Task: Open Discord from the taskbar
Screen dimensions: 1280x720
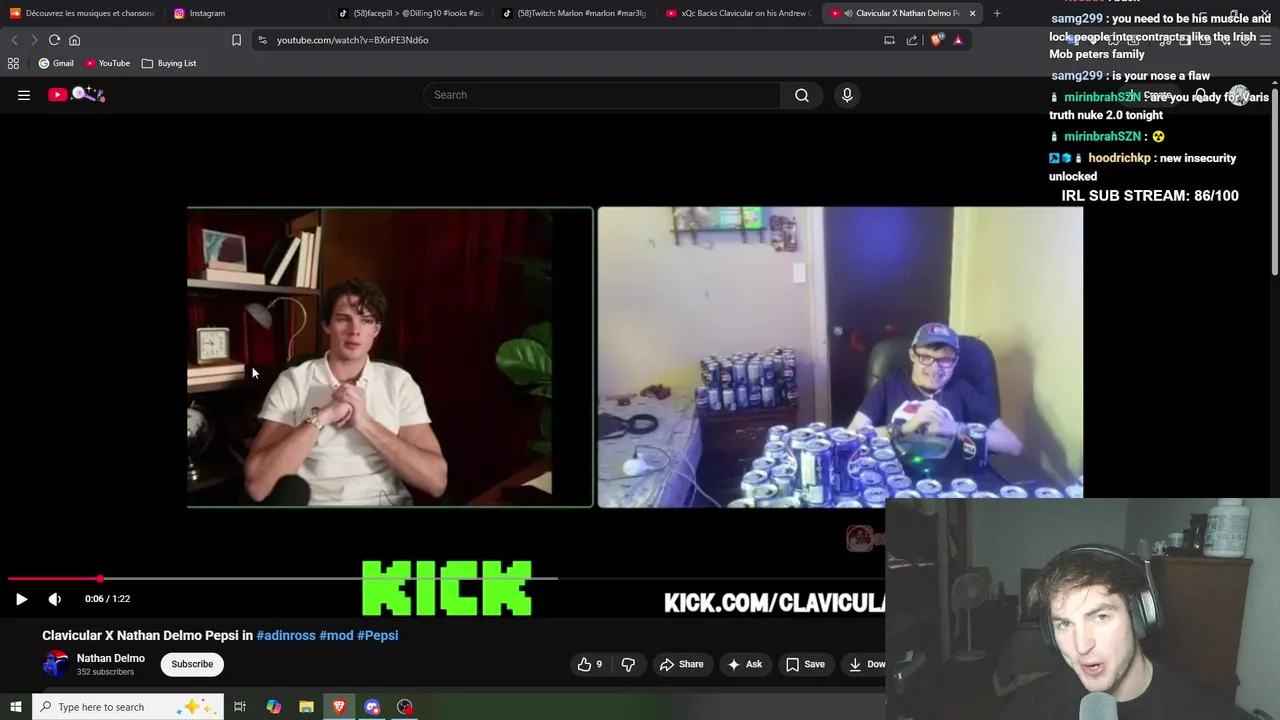Action: coord(372,707)
